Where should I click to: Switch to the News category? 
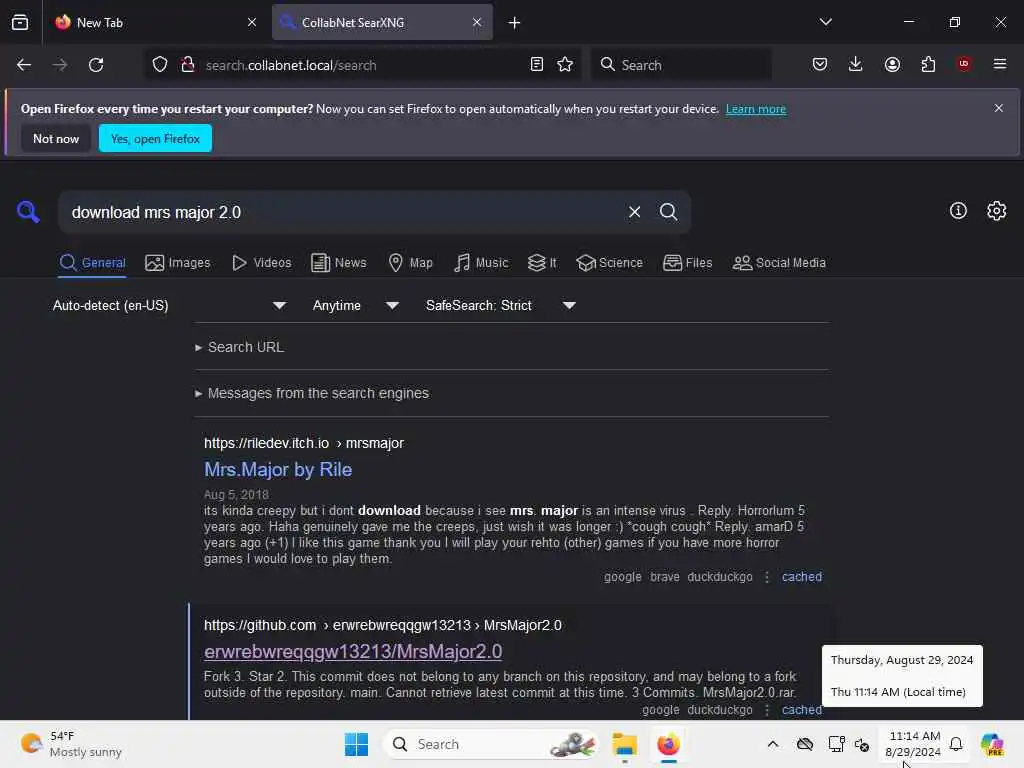tap(339, 263)
